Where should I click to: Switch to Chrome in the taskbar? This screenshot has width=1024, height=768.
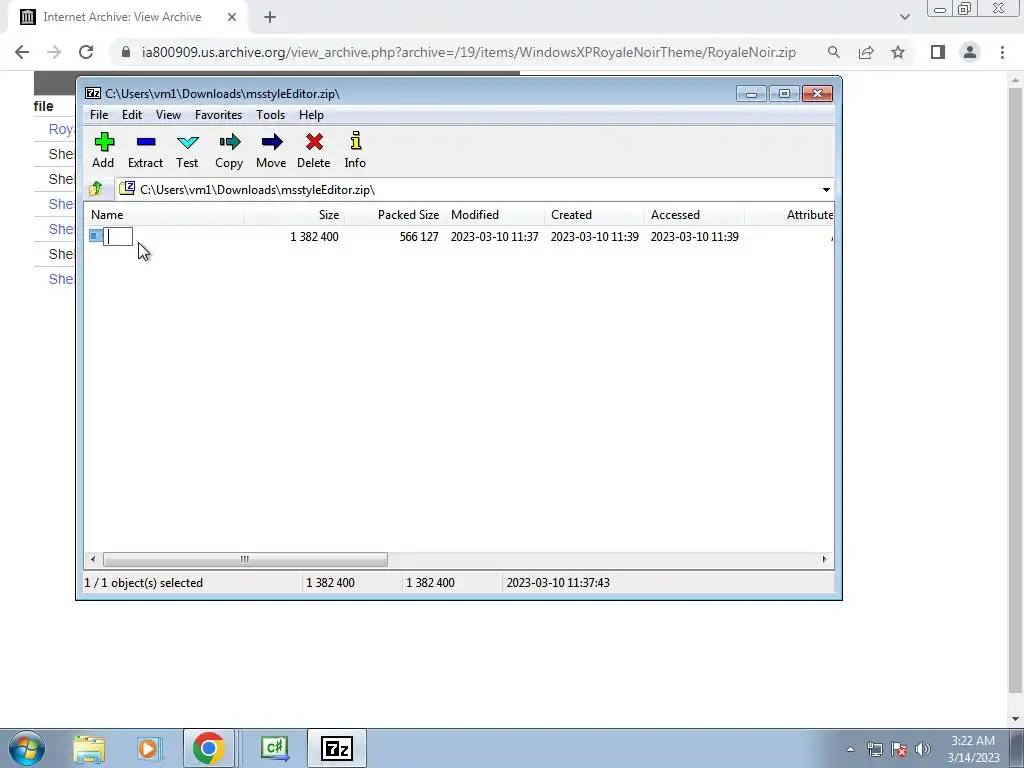click(208, 748)
